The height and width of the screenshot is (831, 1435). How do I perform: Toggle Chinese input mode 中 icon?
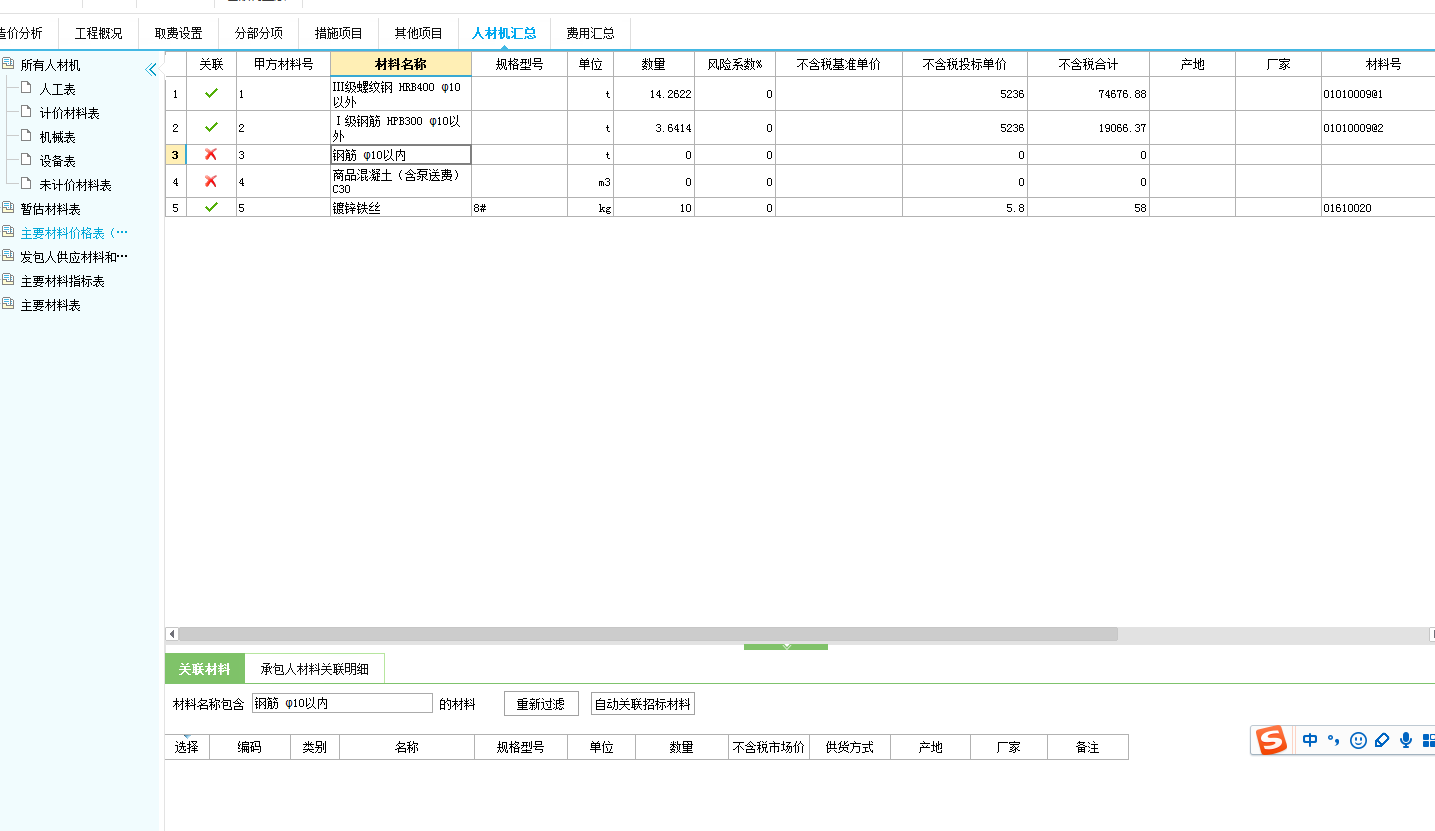pyautogui.click(x=1310, y=740)
